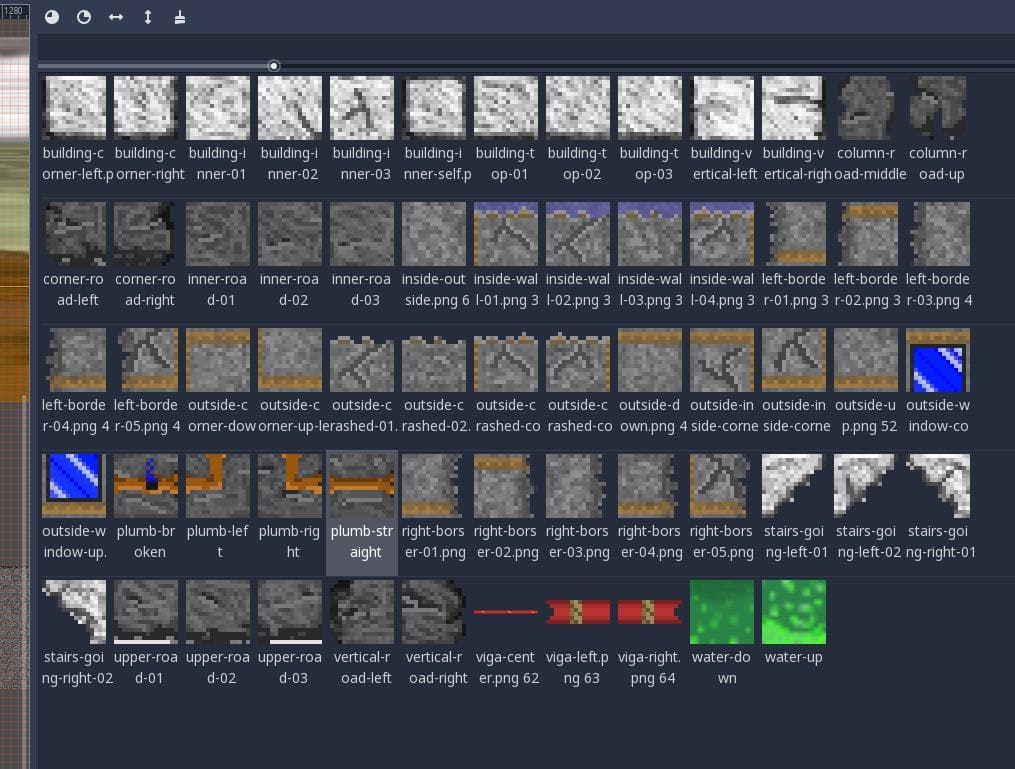Toggle Flip Vertically arrow icon
The width and height of the screenshot is (1015, 769).
point(148,17)
